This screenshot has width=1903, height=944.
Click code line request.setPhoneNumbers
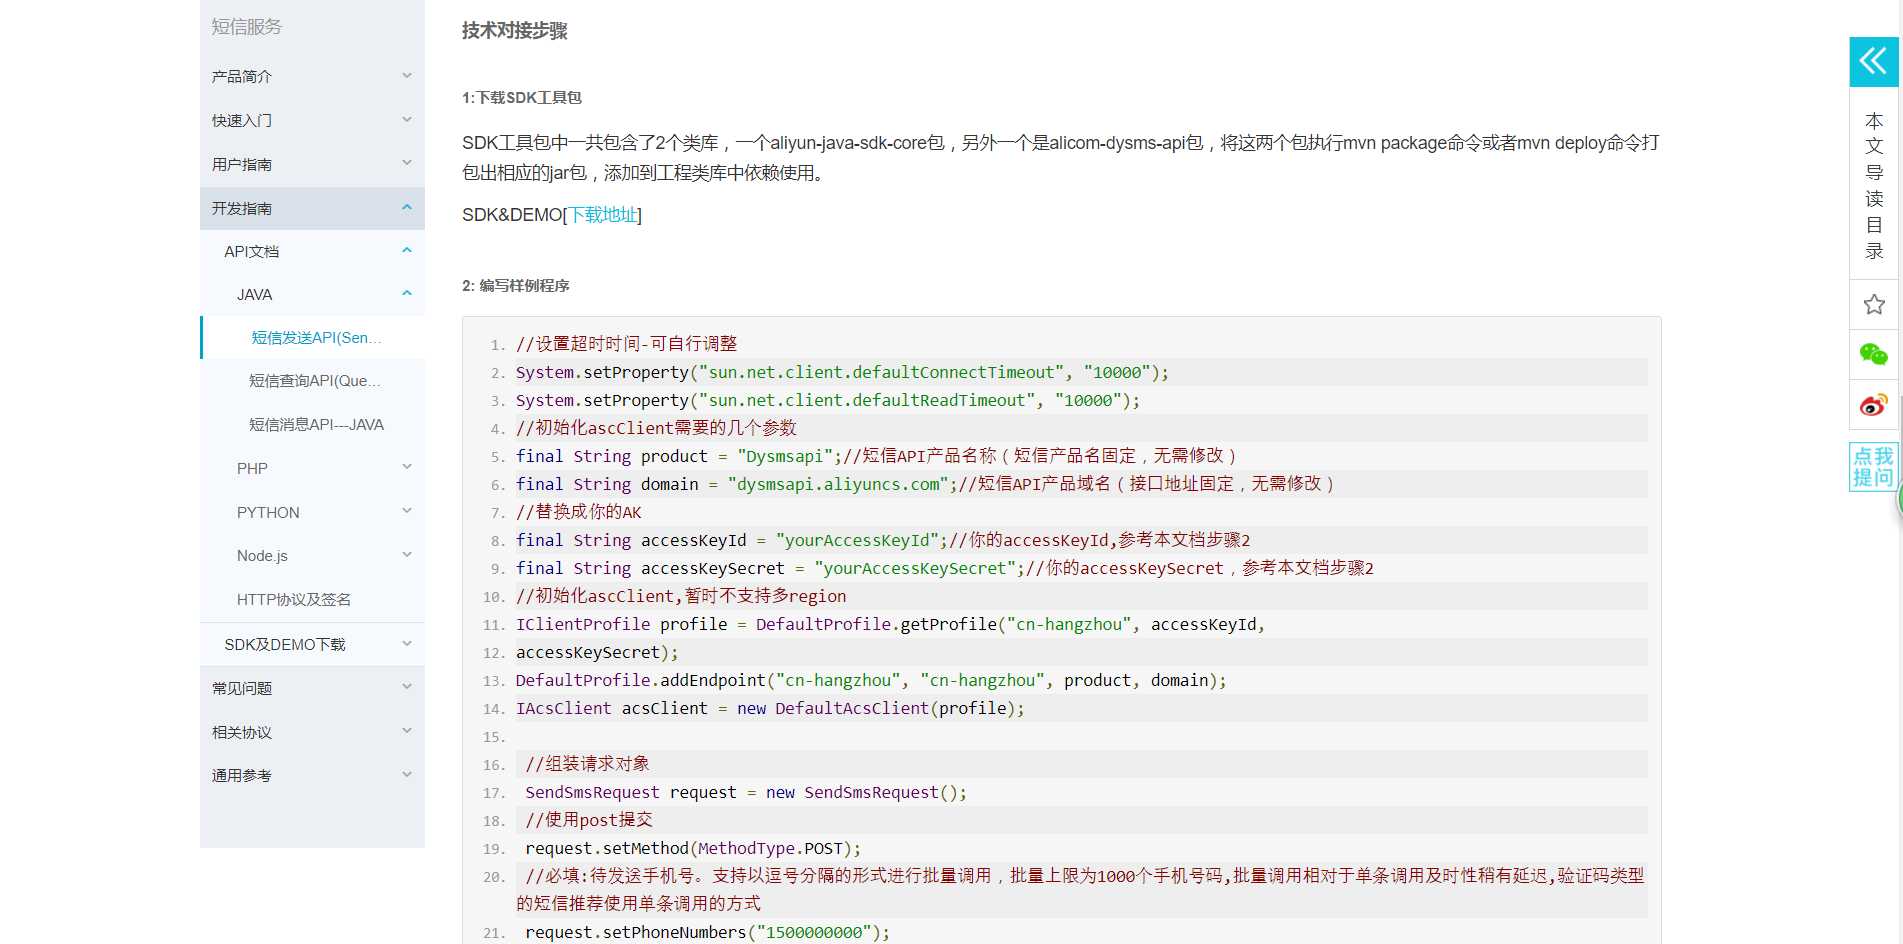click(x=707, y=932)
